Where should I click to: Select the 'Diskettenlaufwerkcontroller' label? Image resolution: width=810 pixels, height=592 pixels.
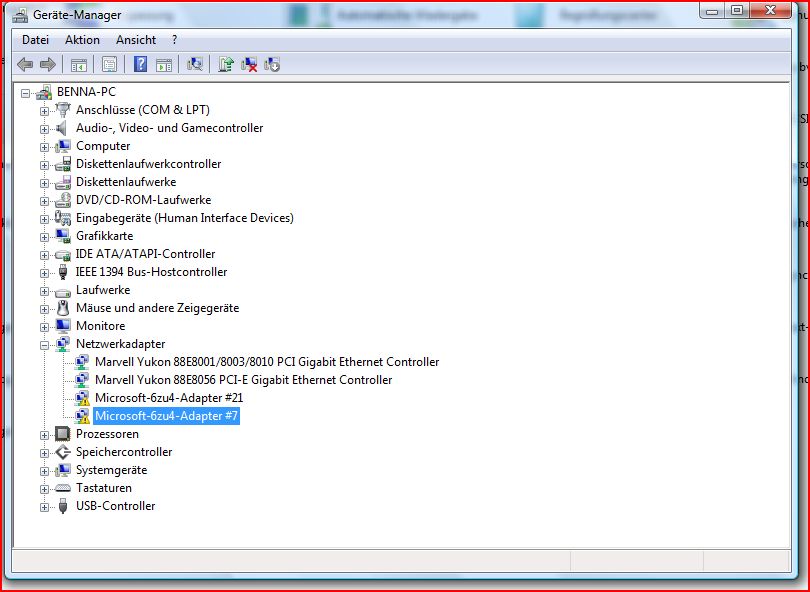pyautogui.click(x=148, y=164)
